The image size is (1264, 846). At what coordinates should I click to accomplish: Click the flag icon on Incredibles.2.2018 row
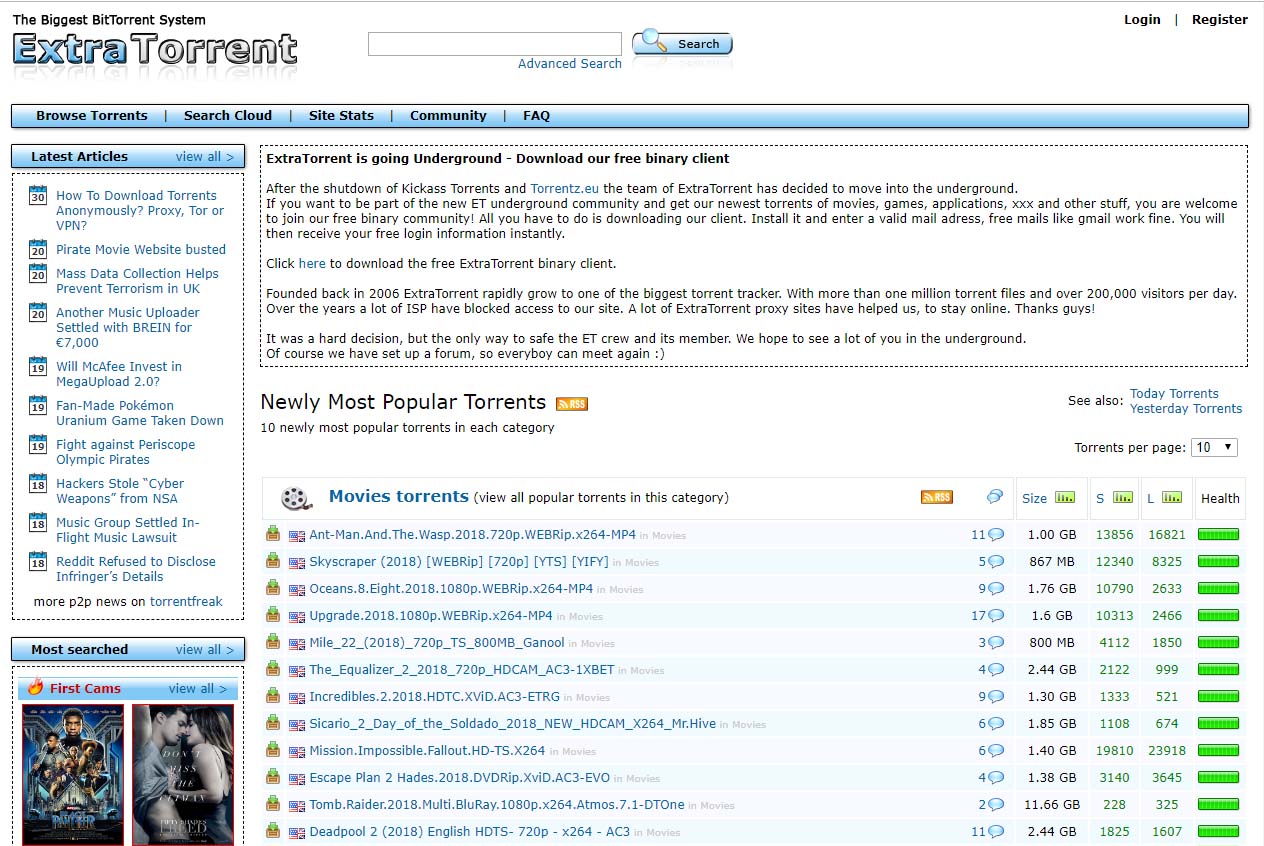pos(297,698)
